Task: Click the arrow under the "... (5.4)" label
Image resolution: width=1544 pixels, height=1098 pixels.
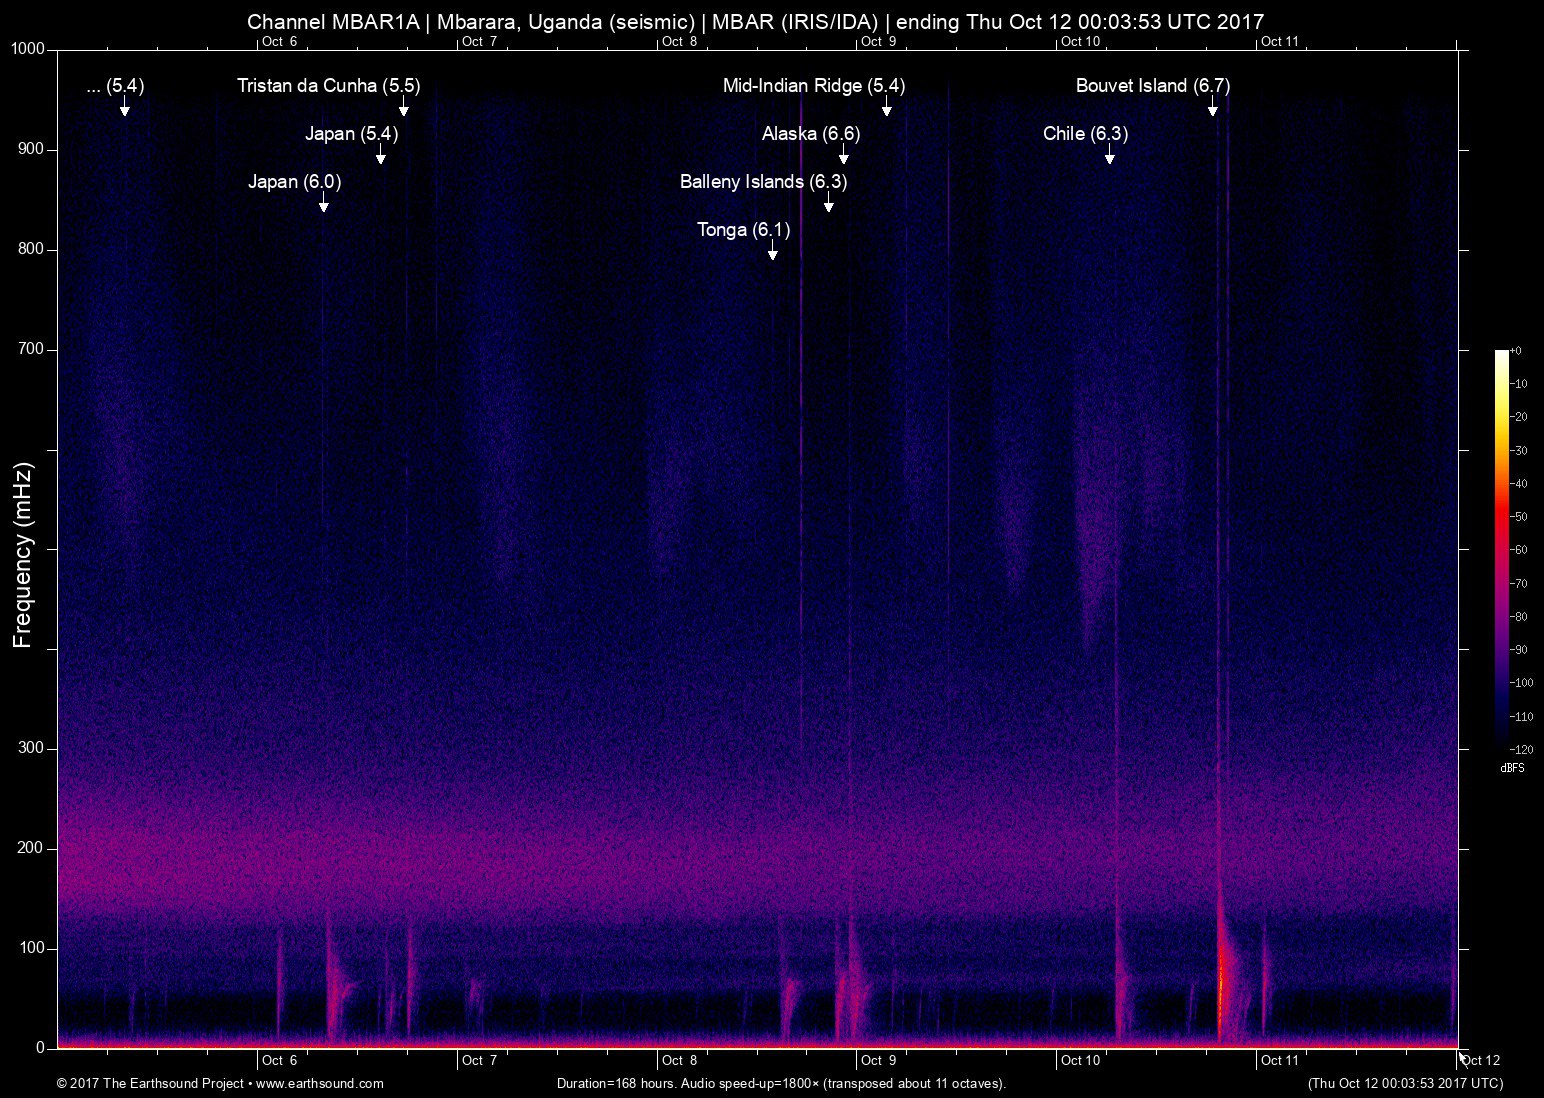Action: 124,106
